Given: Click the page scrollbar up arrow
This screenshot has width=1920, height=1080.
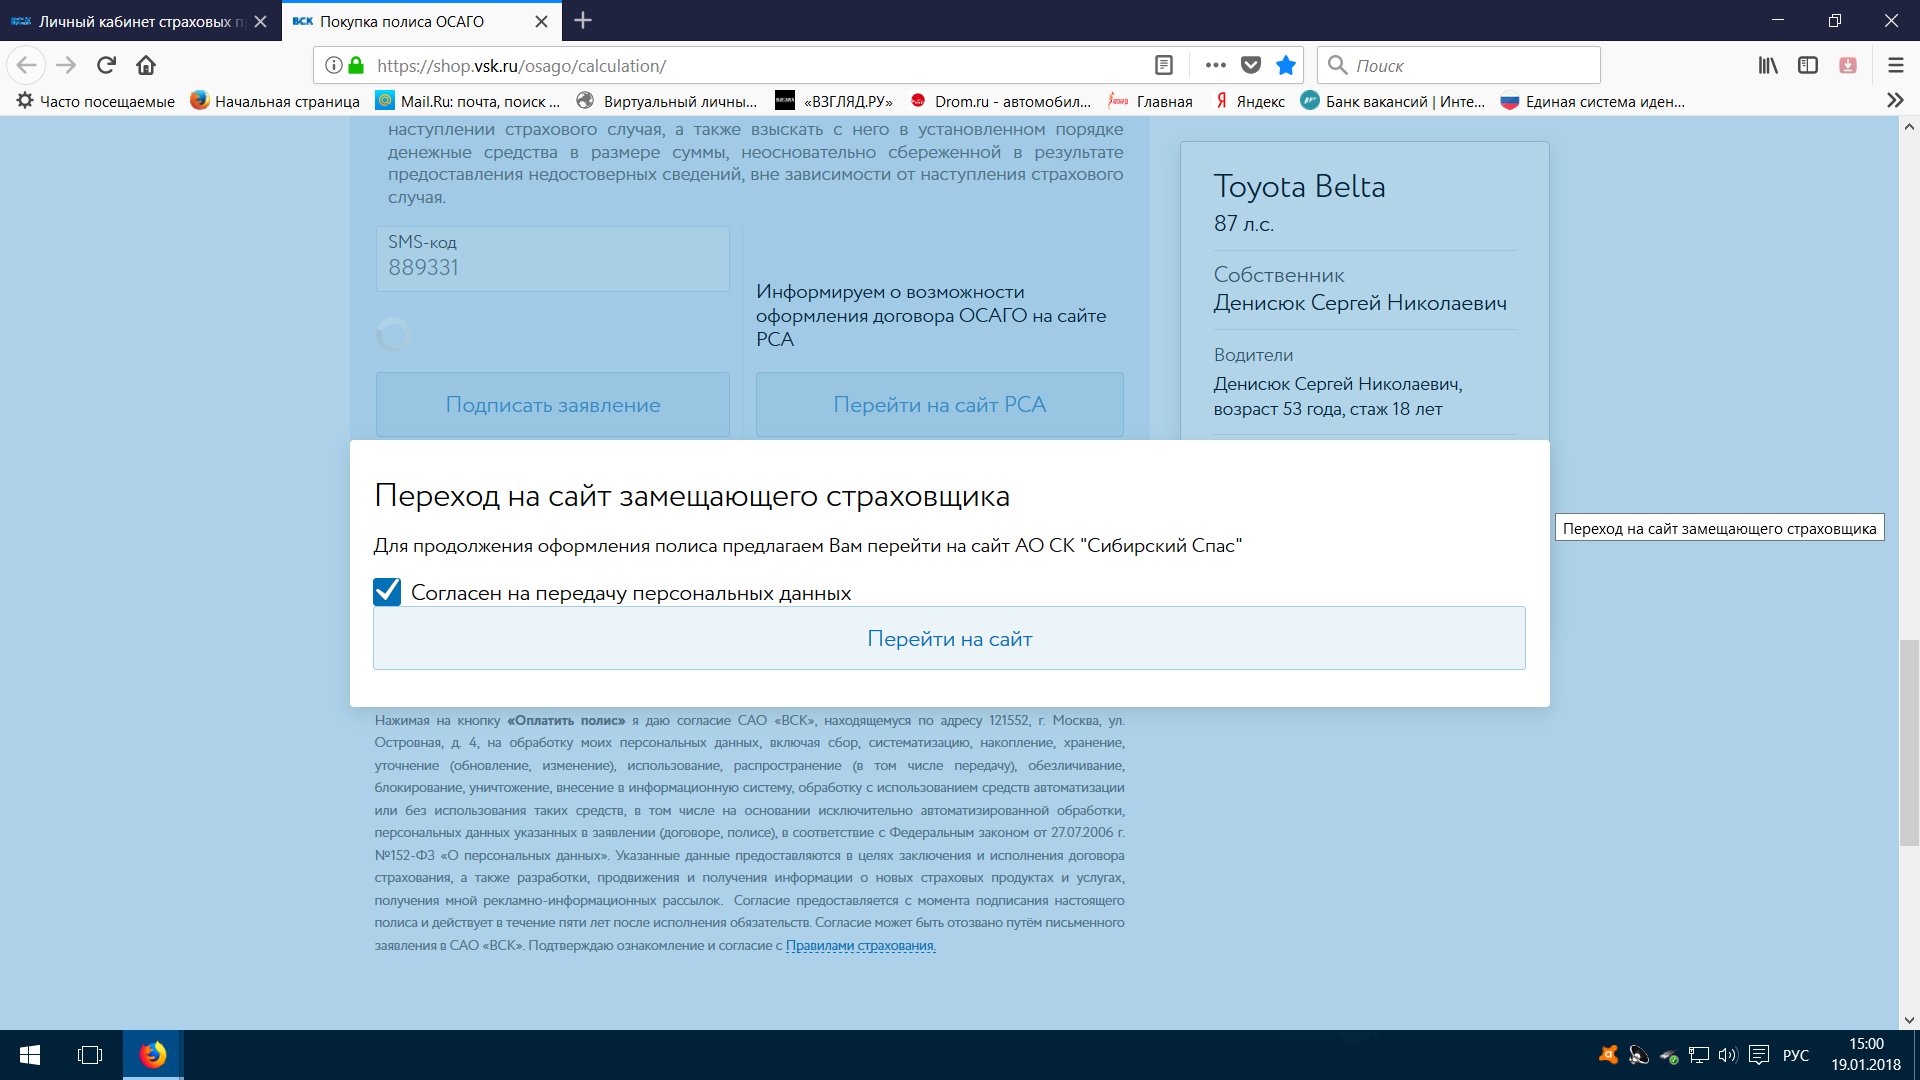Looking at the screenshot, I should coord(1909,127).
